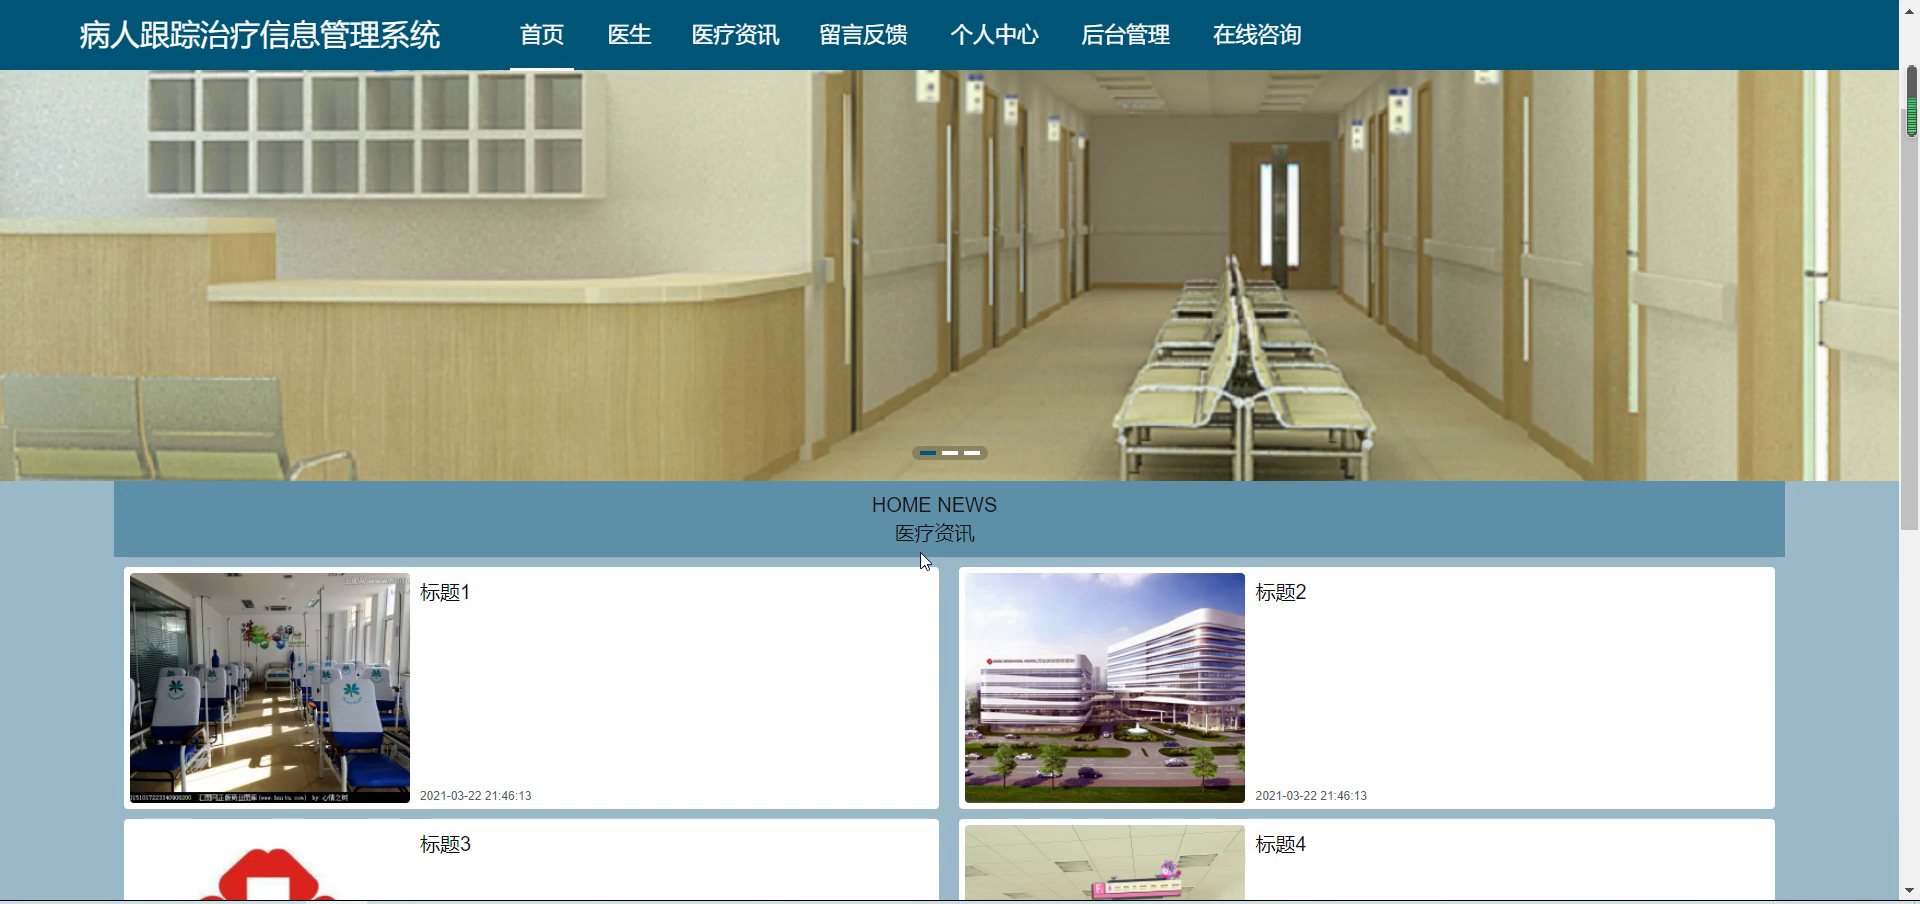The width and height of the screenshot is (1920, 904).
Task: Open 医疗资讯 in the navigation bar
Action: click(735, 35)
